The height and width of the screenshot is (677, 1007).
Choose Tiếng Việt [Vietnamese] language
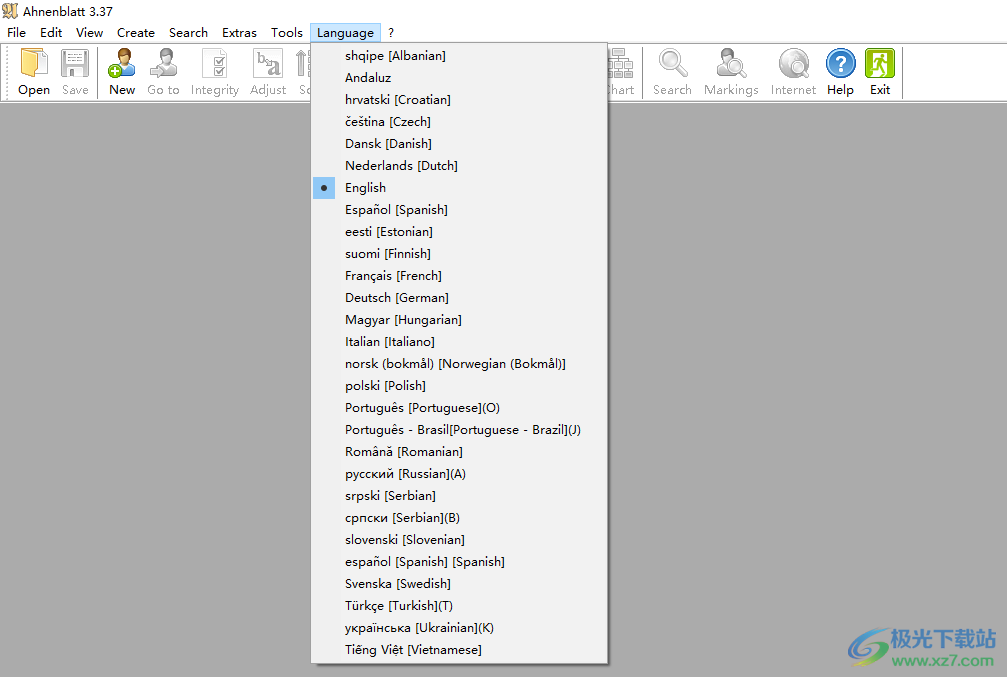coord(459,649)
